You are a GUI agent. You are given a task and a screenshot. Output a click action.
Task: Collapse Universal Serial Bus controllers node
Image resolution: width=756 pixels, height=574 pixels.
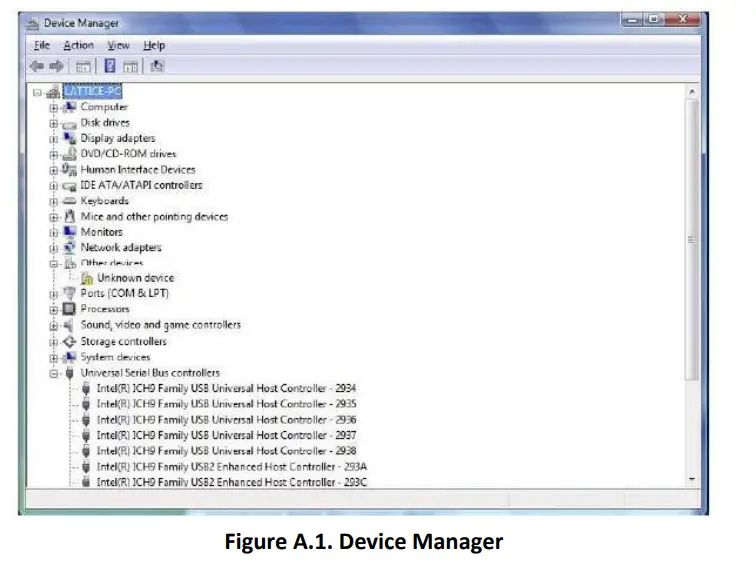54,374
